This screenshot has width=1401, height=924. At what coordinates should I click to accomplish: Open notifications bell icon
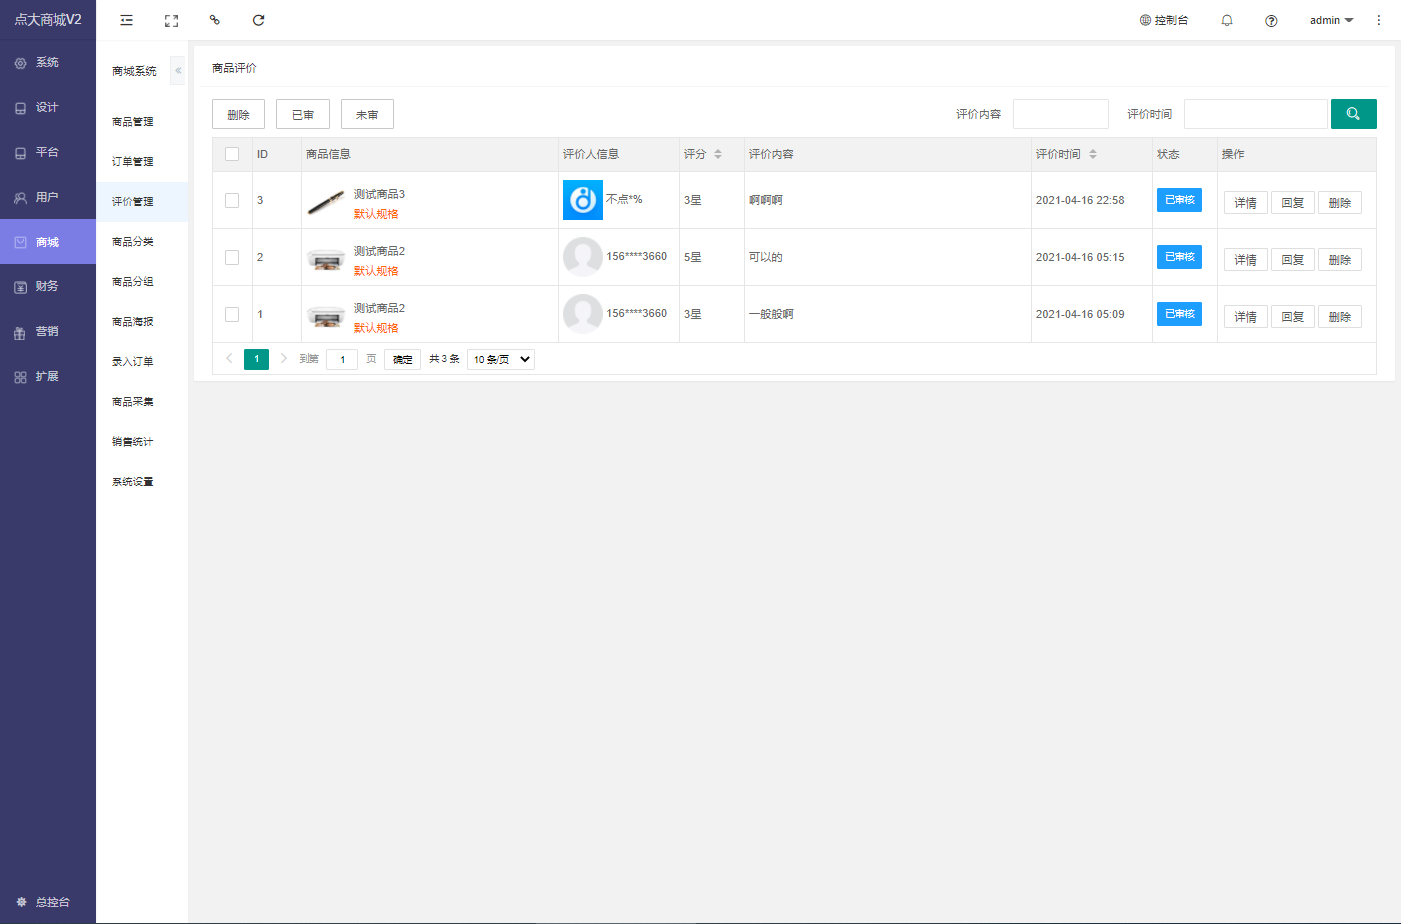pyautogui.click(x=1227, y=20)
